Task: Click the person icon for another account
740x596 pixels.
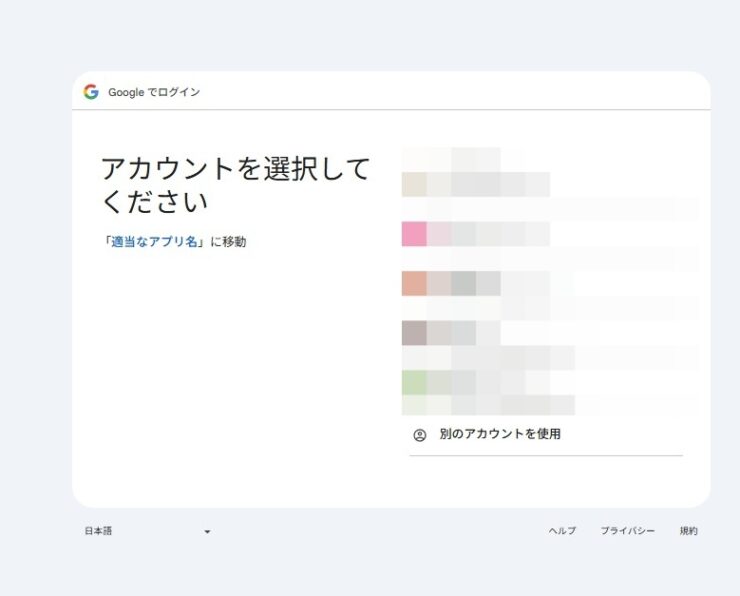Action: (420, 435)
